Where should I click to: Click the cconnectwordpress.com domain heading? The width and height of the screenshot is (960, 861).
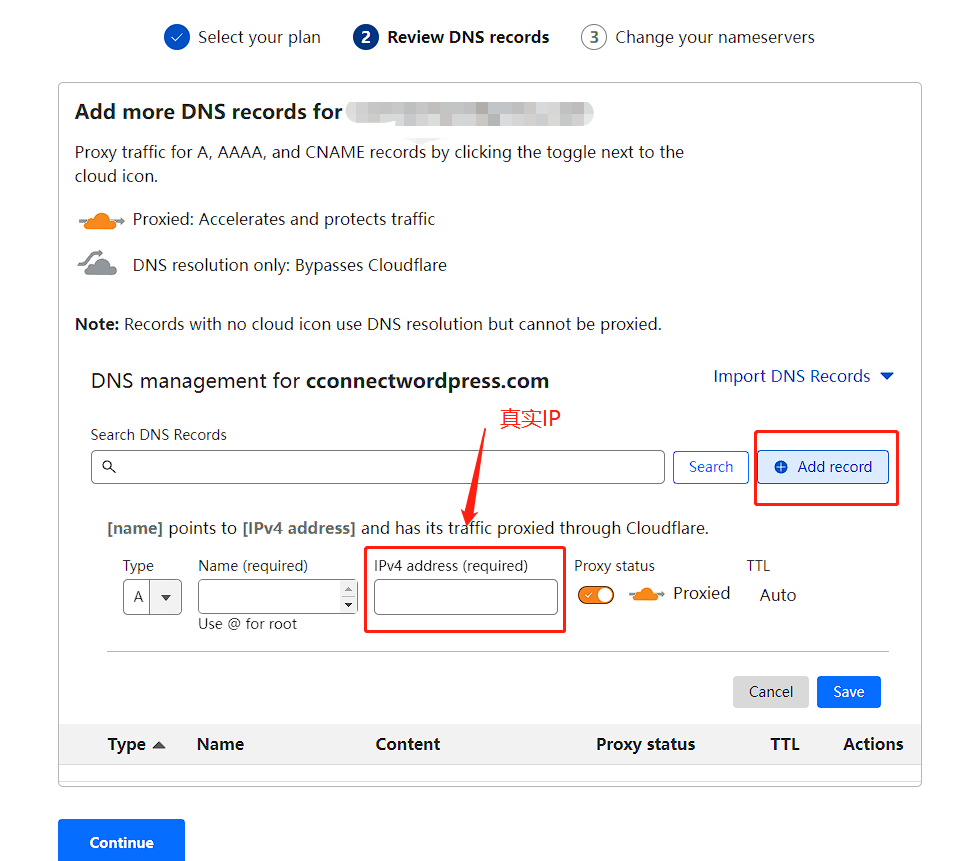pyautogui.click(x=427, y=381)
